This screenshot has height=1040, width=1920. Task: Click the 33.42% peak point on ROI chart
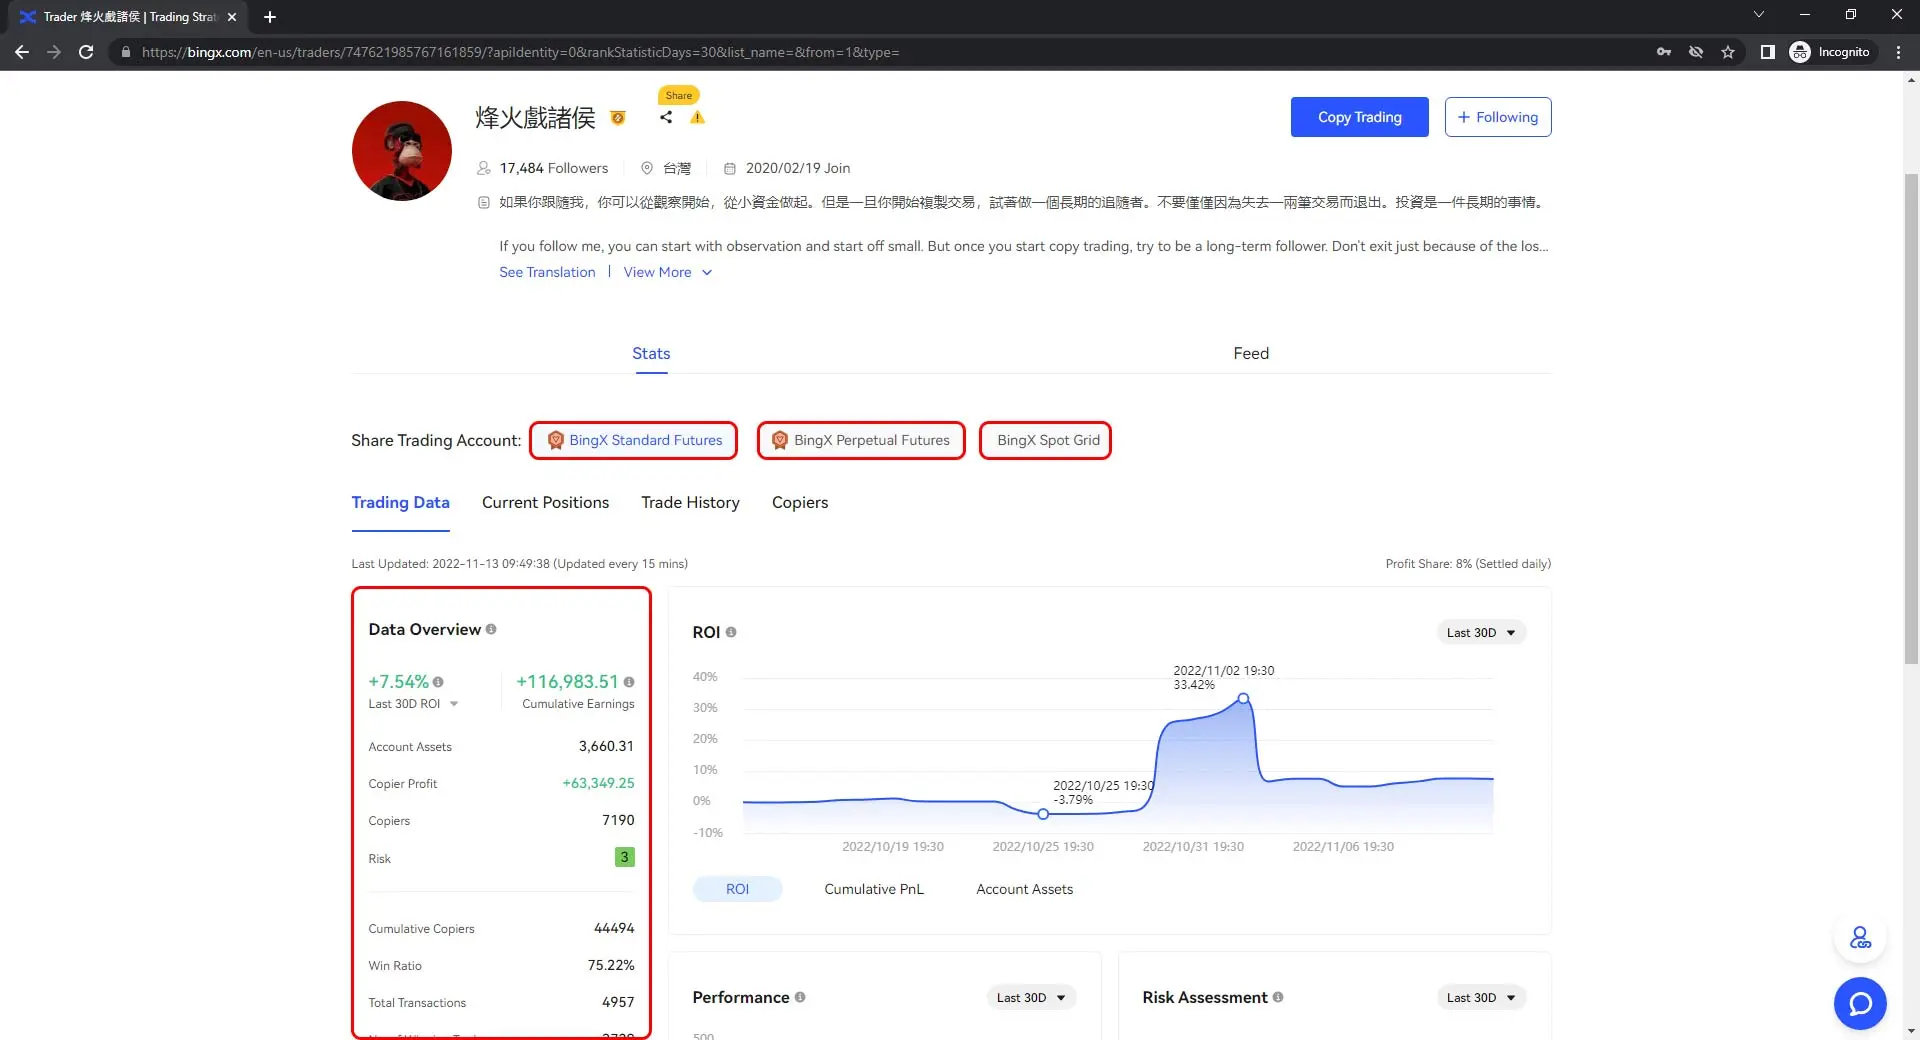coord(1243,699)
